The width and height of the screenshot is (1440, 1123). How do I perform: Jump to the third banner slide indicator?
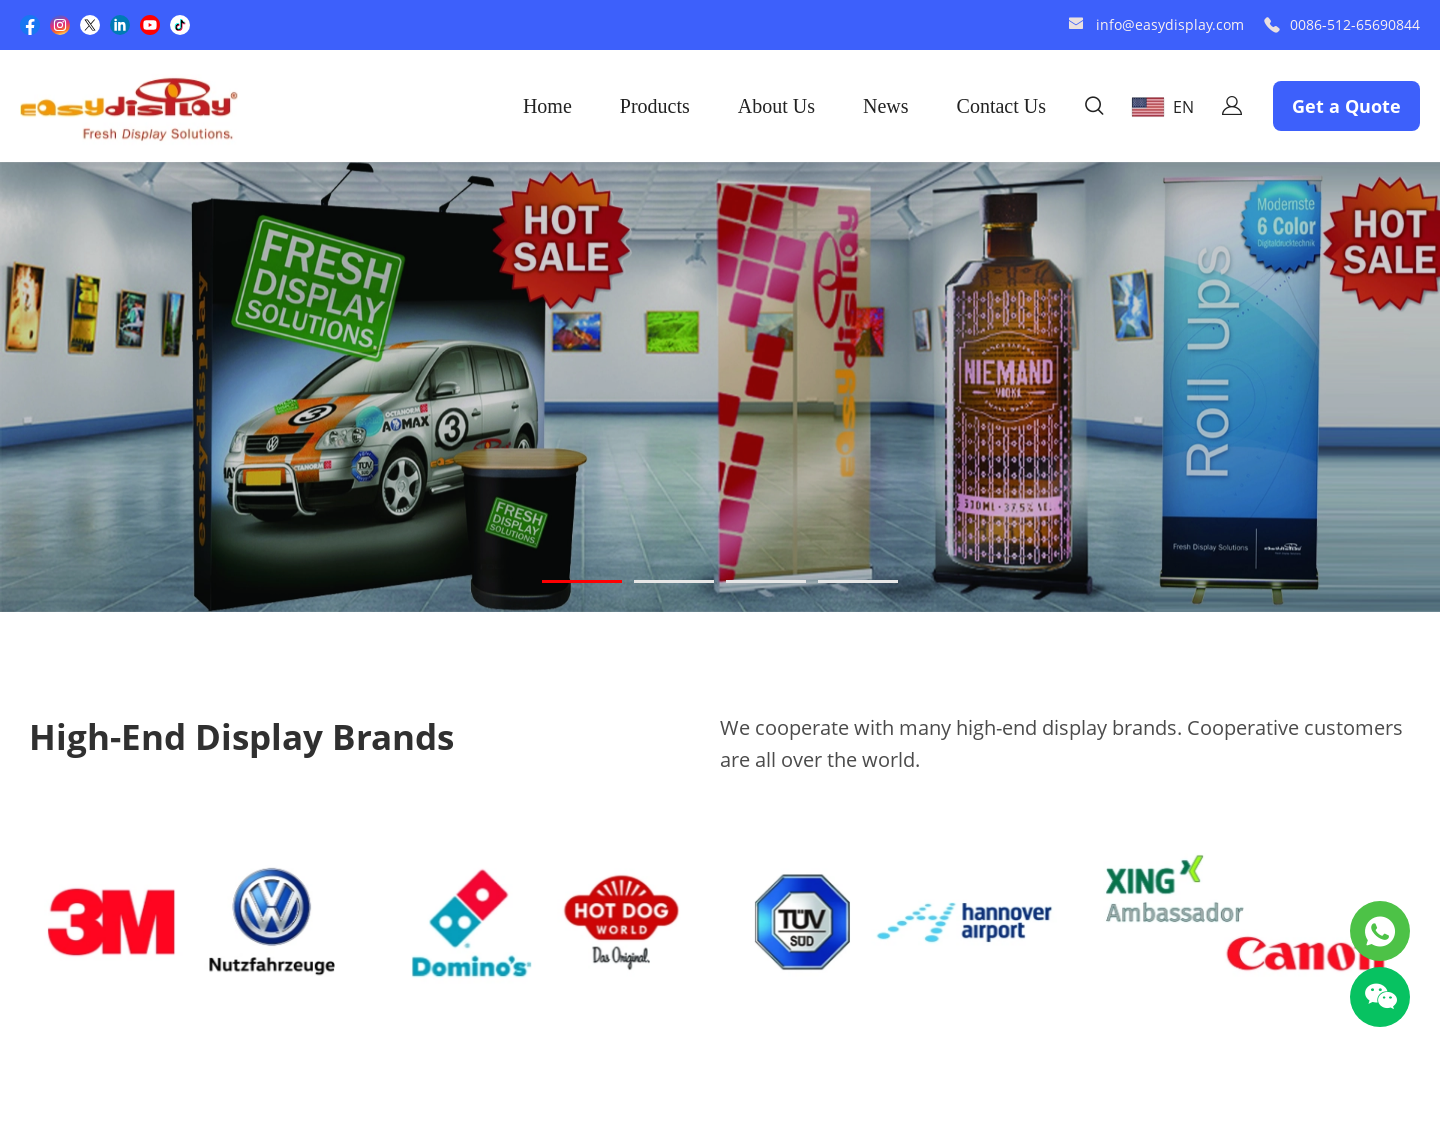[x=766, y=581]
